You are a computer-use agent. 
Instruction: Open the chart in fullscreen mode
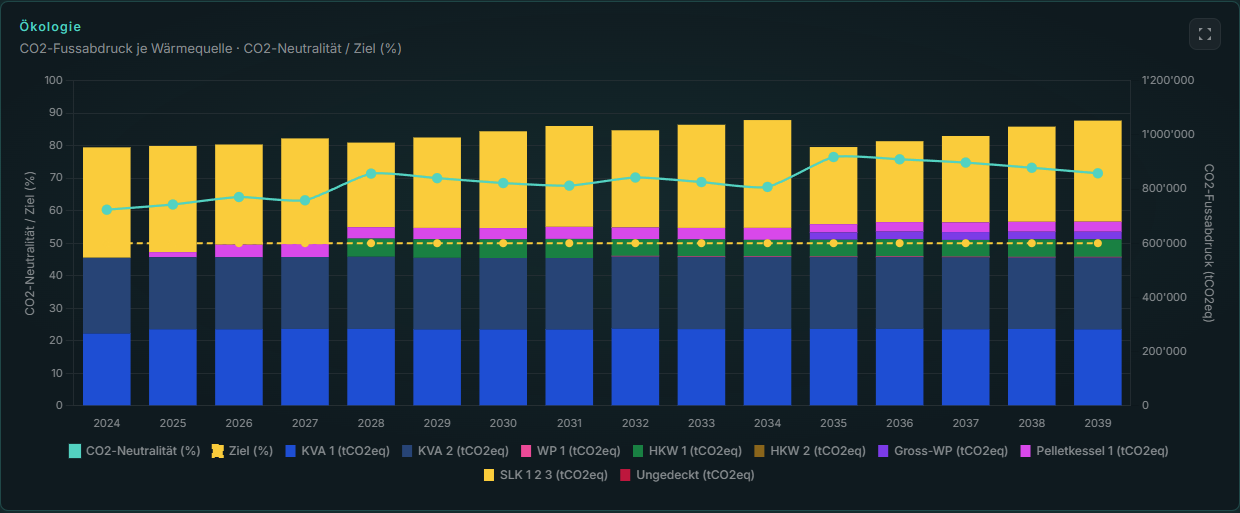tap(1205, 34)
